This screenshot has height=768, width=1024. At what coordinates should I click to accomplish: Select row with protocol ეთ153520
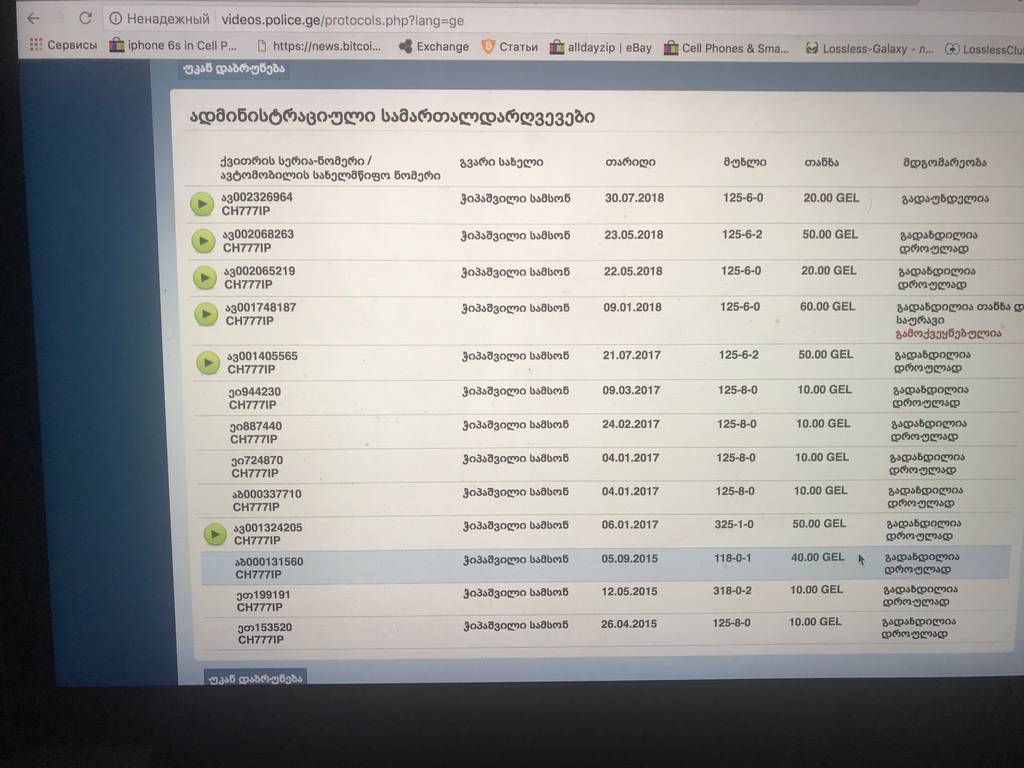pos(604,632)
